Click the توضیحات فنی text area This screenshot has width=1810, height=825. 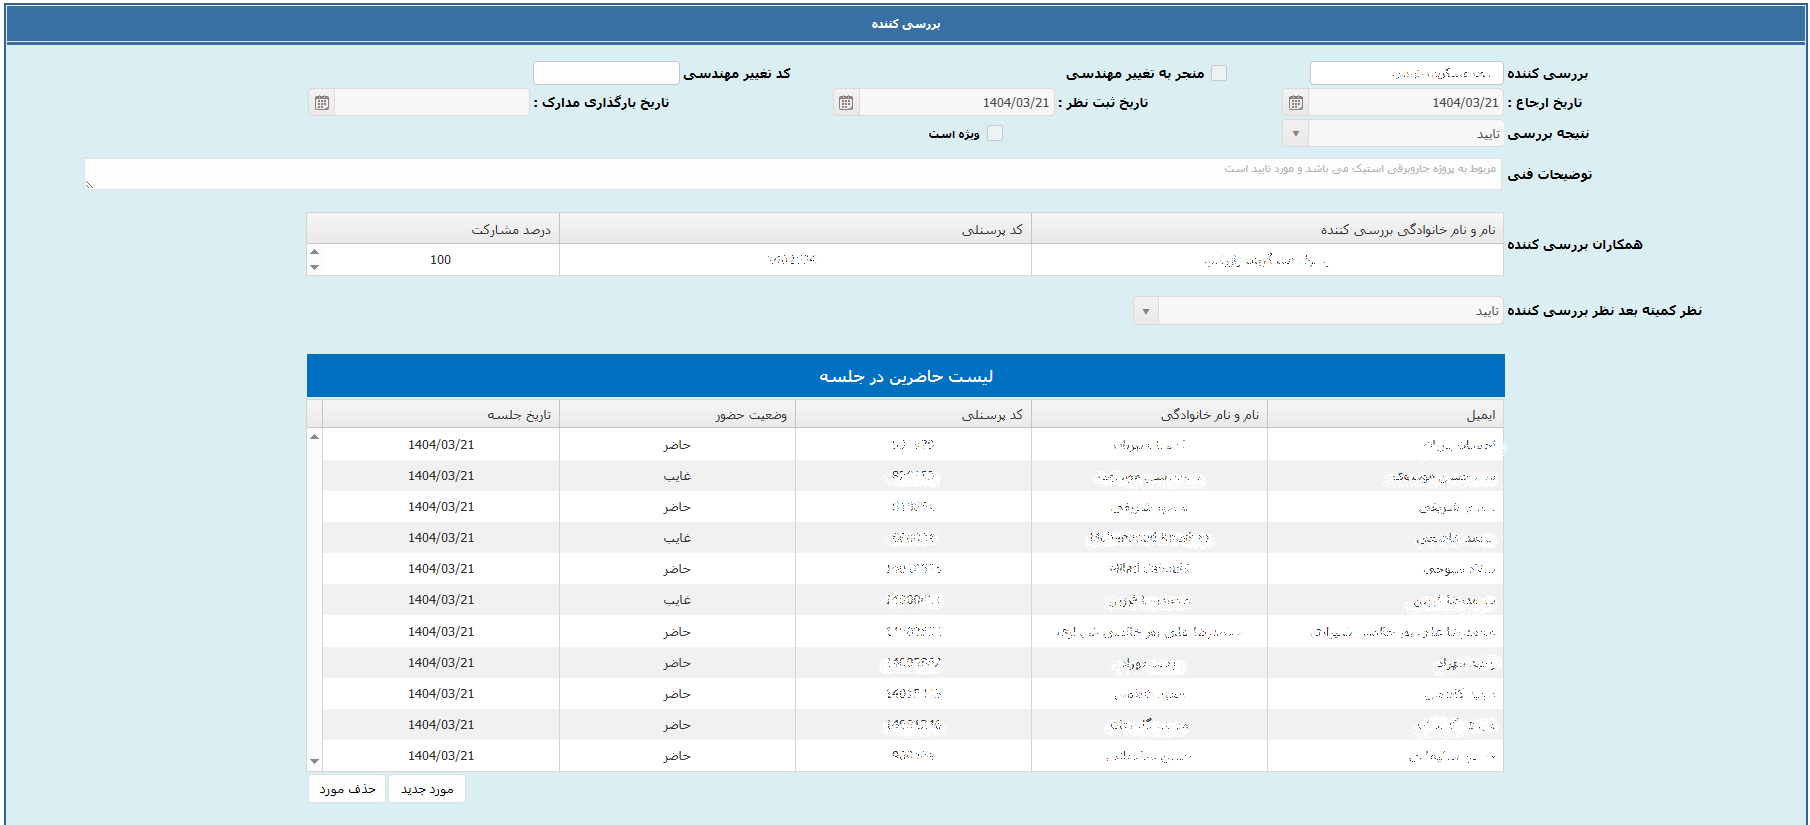click(x=792, y=174)
